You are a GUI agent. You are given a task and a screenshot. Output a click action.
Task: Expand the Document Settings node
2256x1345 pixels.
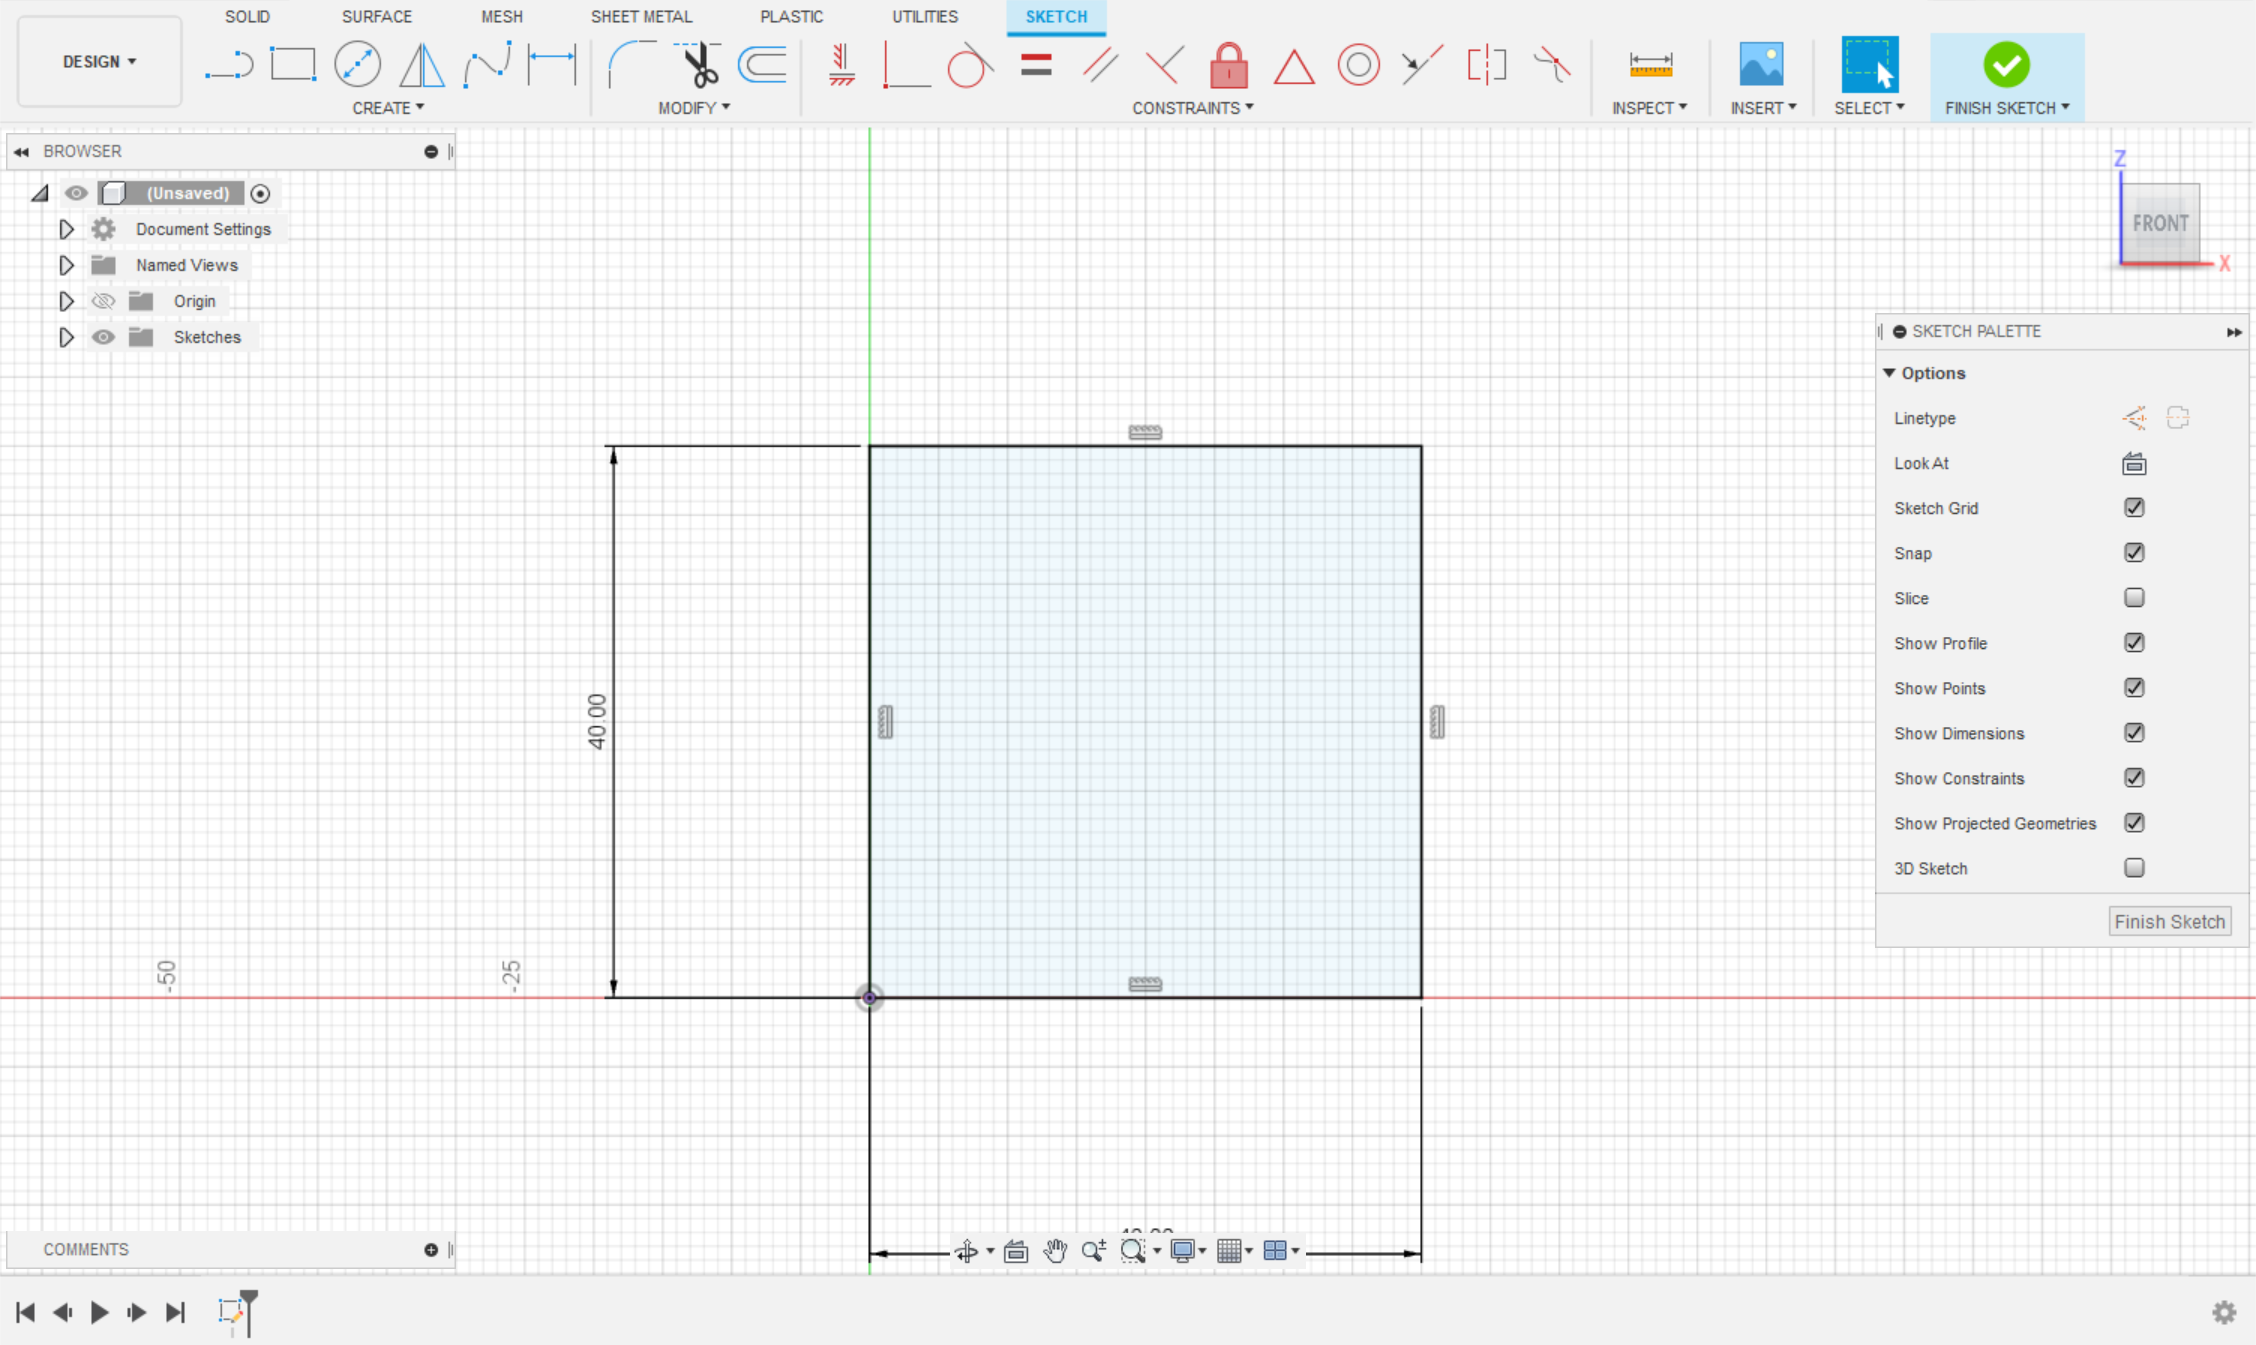[66, 229]
